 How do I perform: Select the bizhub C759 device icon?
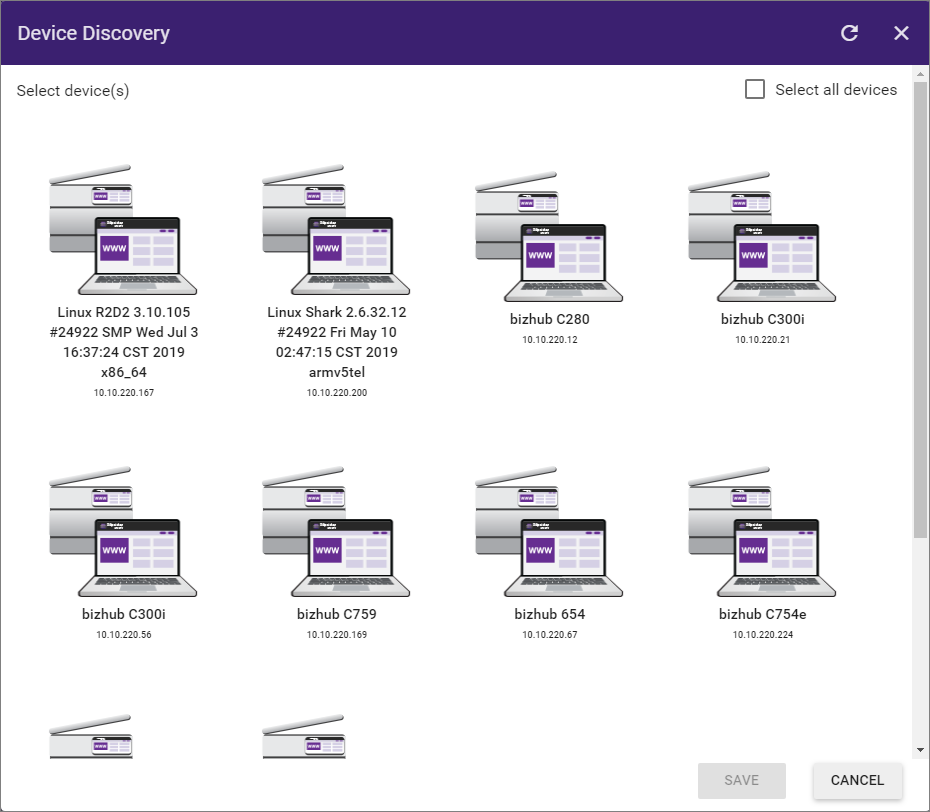pyautogui.click(x=336, y=531)
